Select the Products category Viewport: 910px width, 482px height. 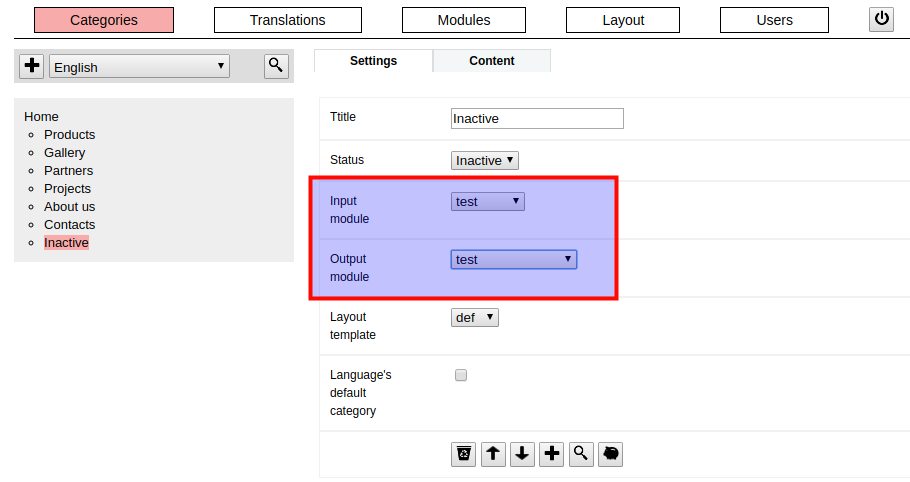pos(70,135)
